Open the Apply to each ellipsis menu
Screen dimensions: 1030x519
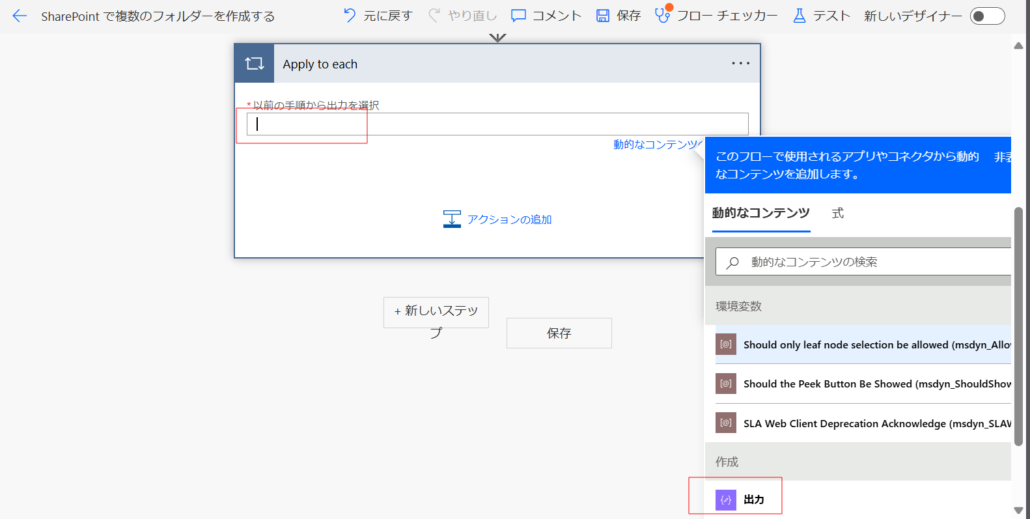[x=740, y=63]
